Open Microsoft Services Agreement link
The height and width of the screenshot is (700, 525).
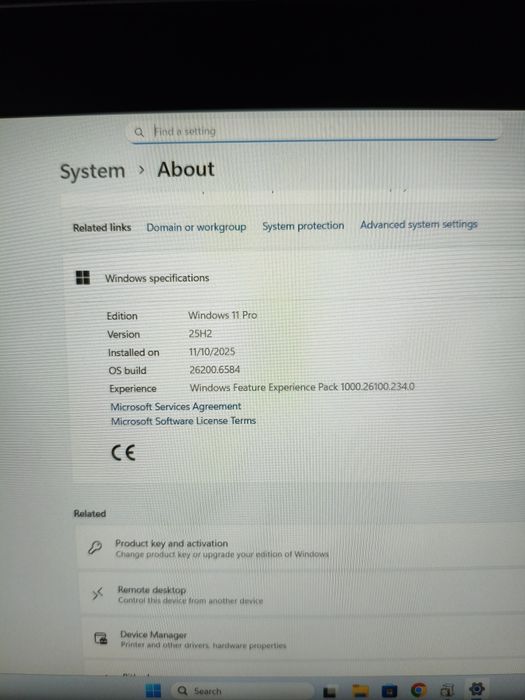pos(175,407)
